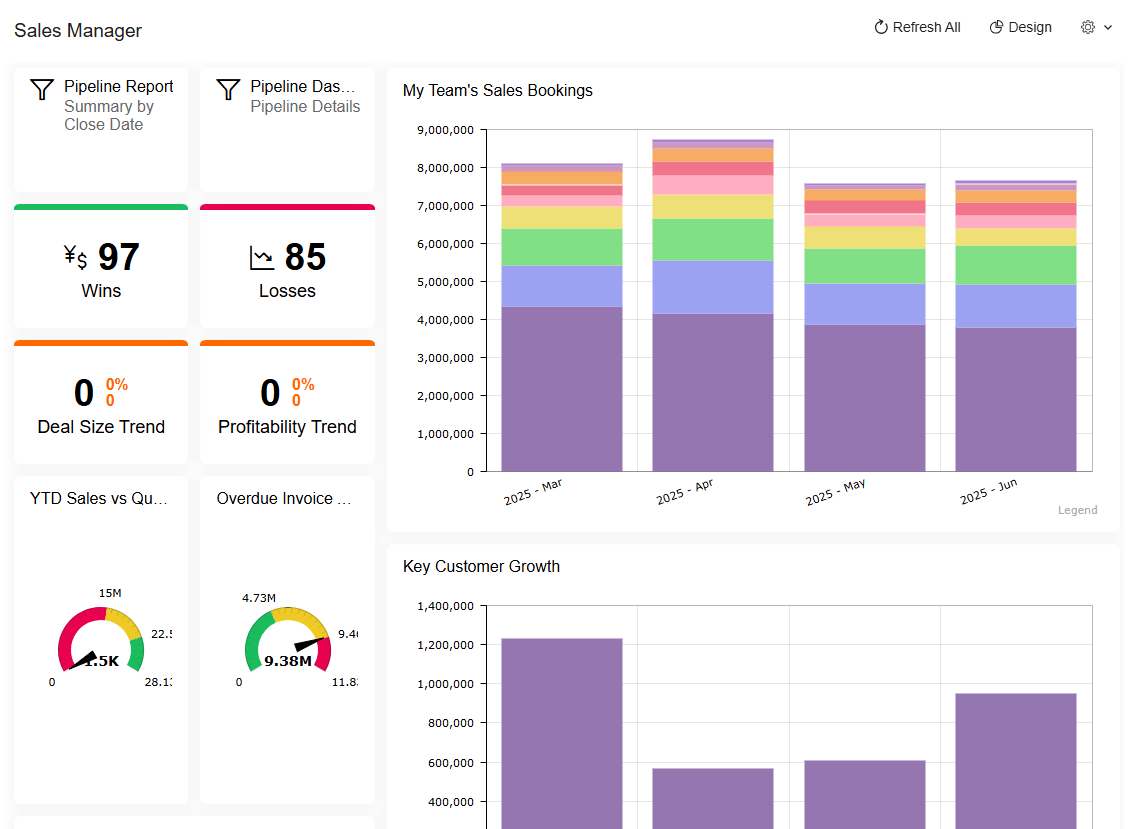
Task: Open the Deal Size Trend tile
Action: pyautogui.click(x=101, y=403)
